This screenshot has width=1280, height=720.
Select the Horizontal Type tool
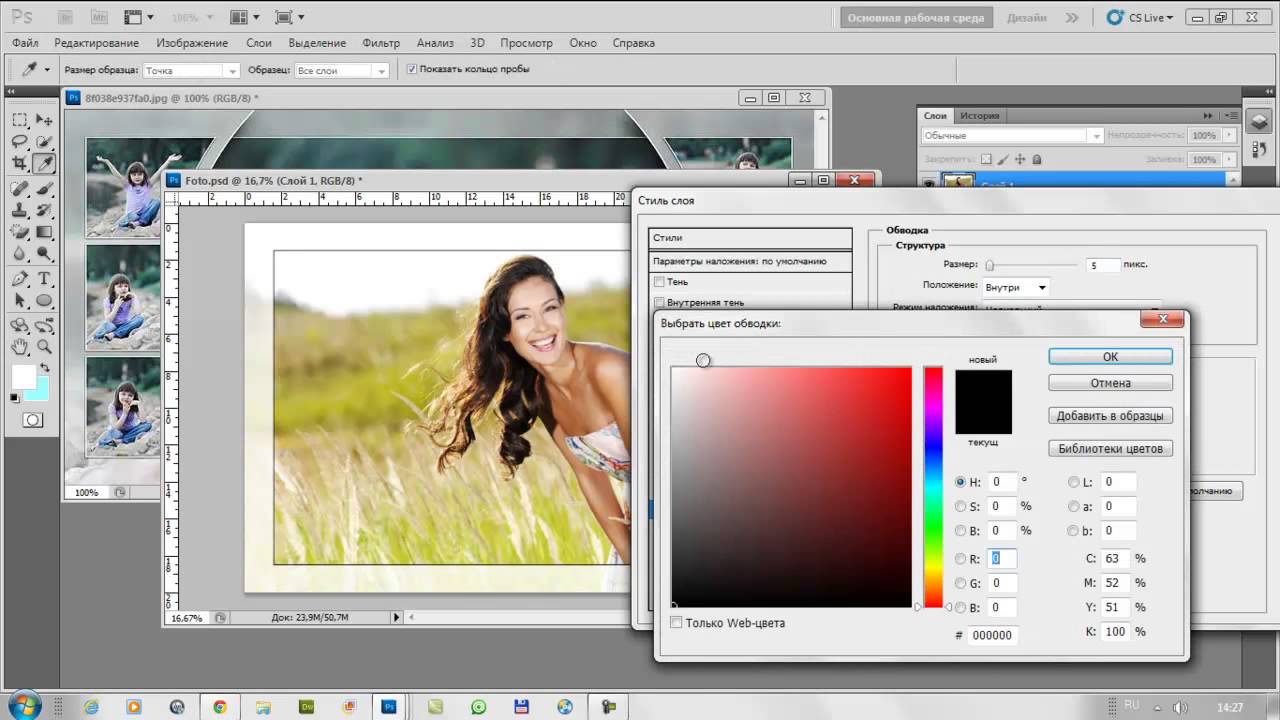(x=44, y=279)
